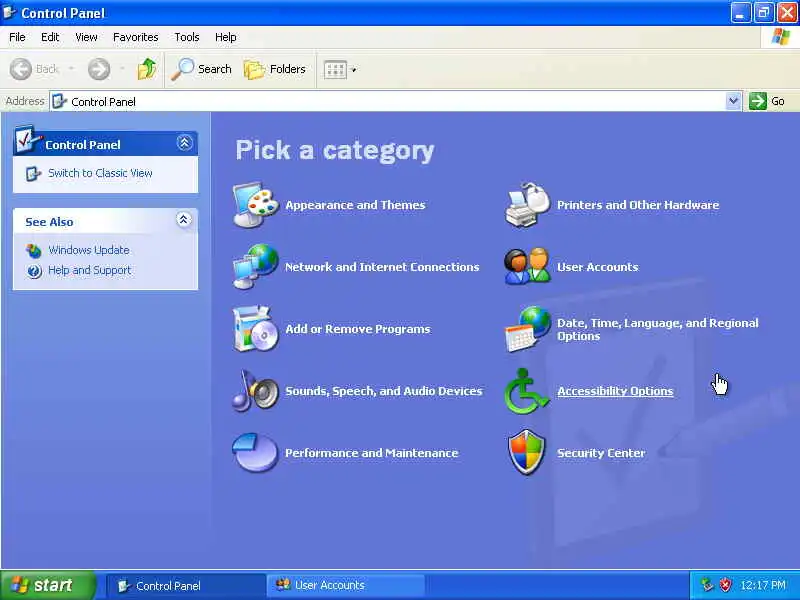Open the Forward button history dropdown arrow
The height and width of the screenshot is (600, 800).
coord(121,69)
